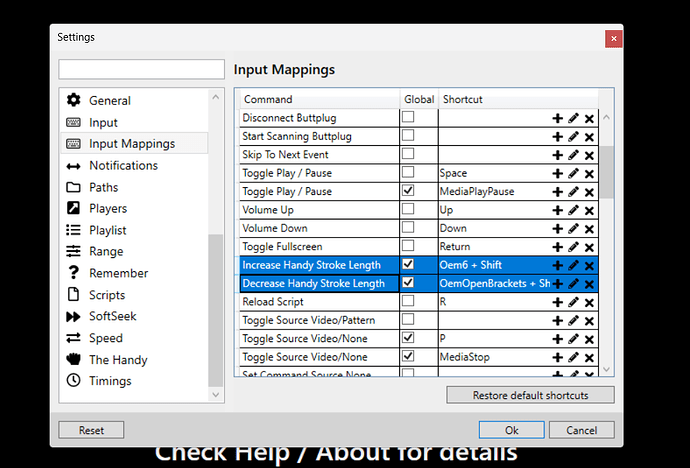Delete the Decrease Handy Stroke Length shortcut
This screenshot has height=468, width=690.
click(589, 284)
